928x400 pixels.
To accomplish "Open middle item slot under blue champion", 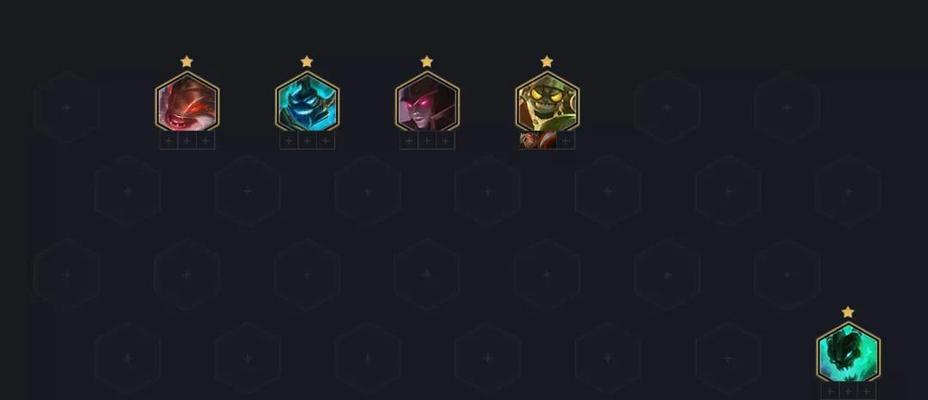I will (x=307, y=141).
